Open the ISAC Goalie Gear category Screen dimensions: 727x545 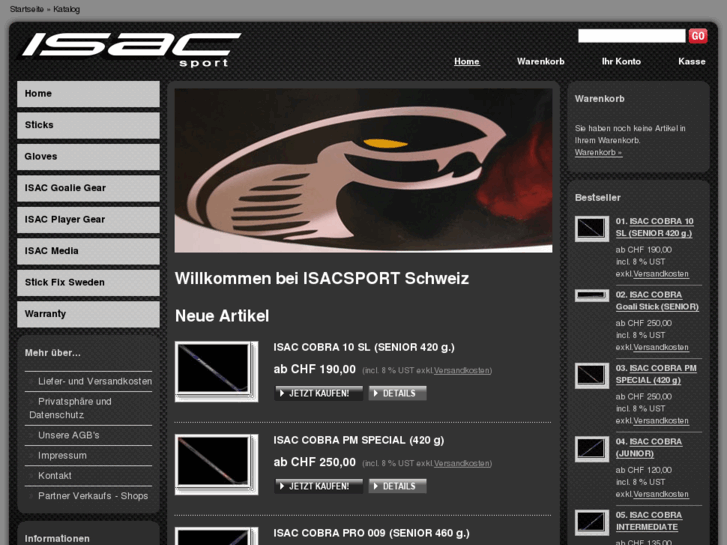coord(88,188)
